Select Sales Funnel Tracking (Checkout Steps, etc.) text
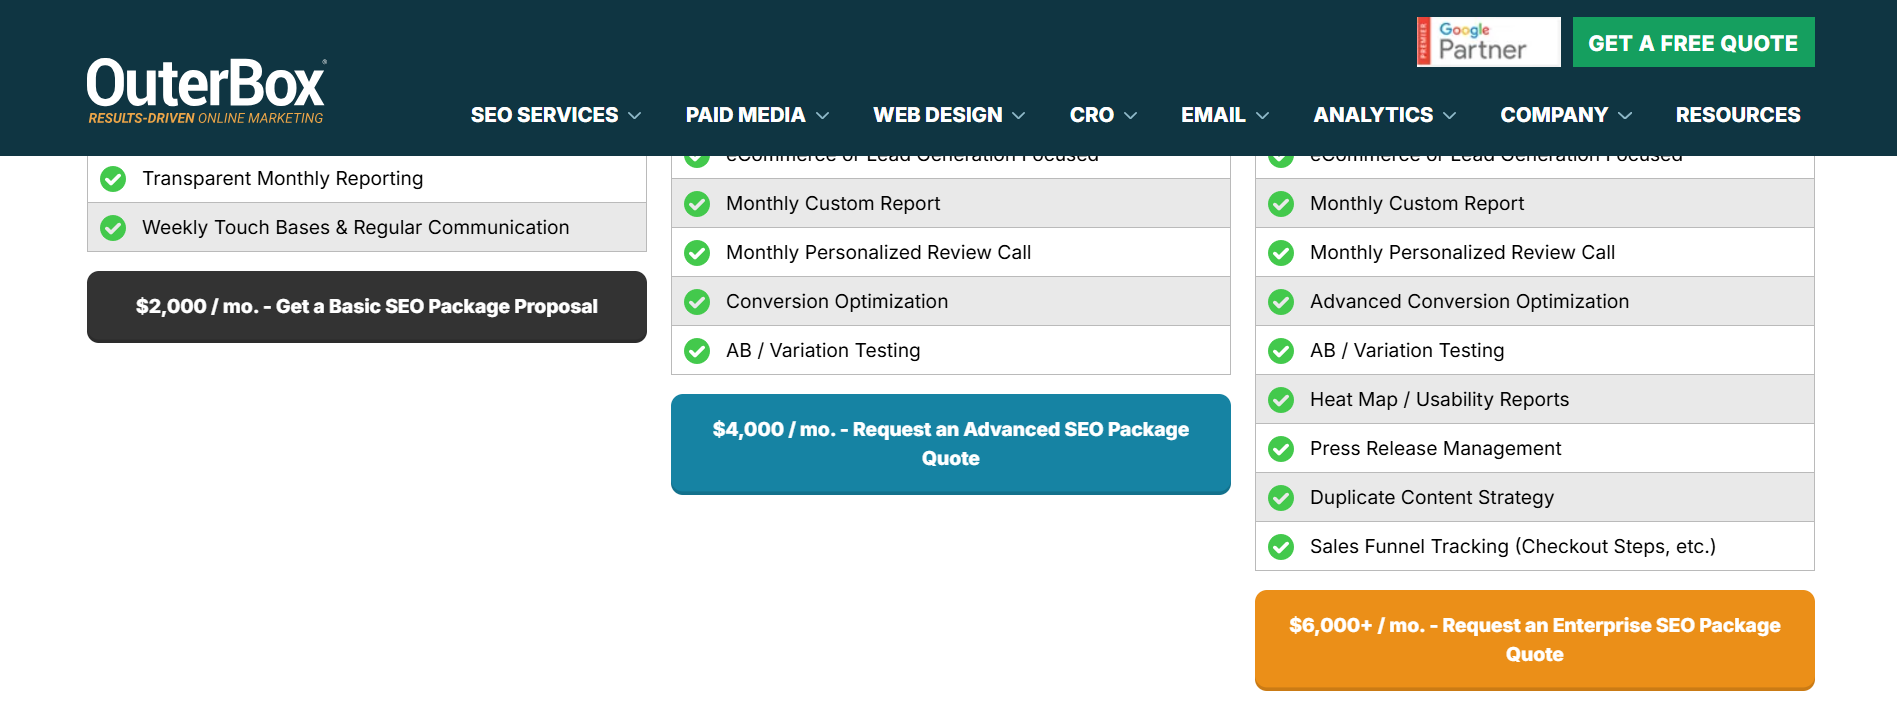 coord(1513,546)
